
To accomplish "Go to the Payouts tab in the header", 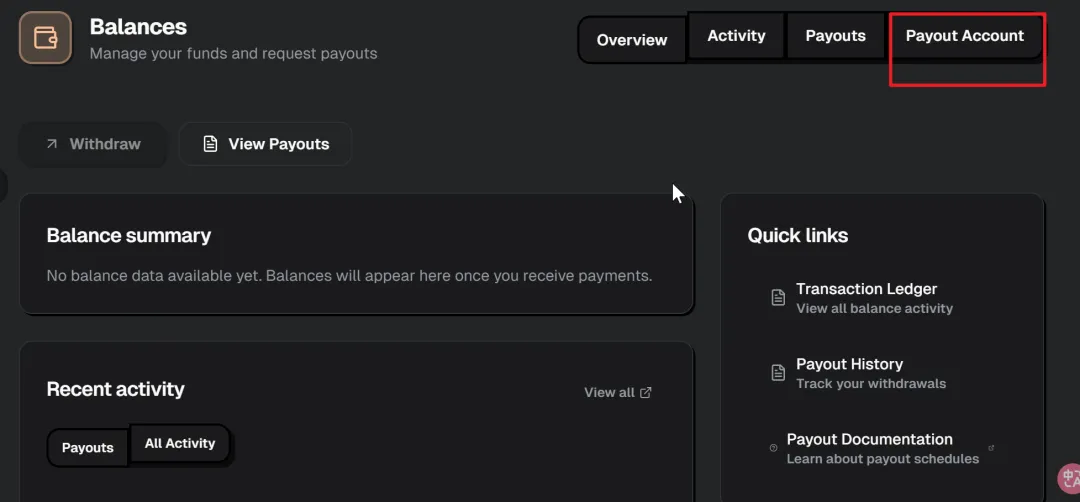I will click(835, 36).
